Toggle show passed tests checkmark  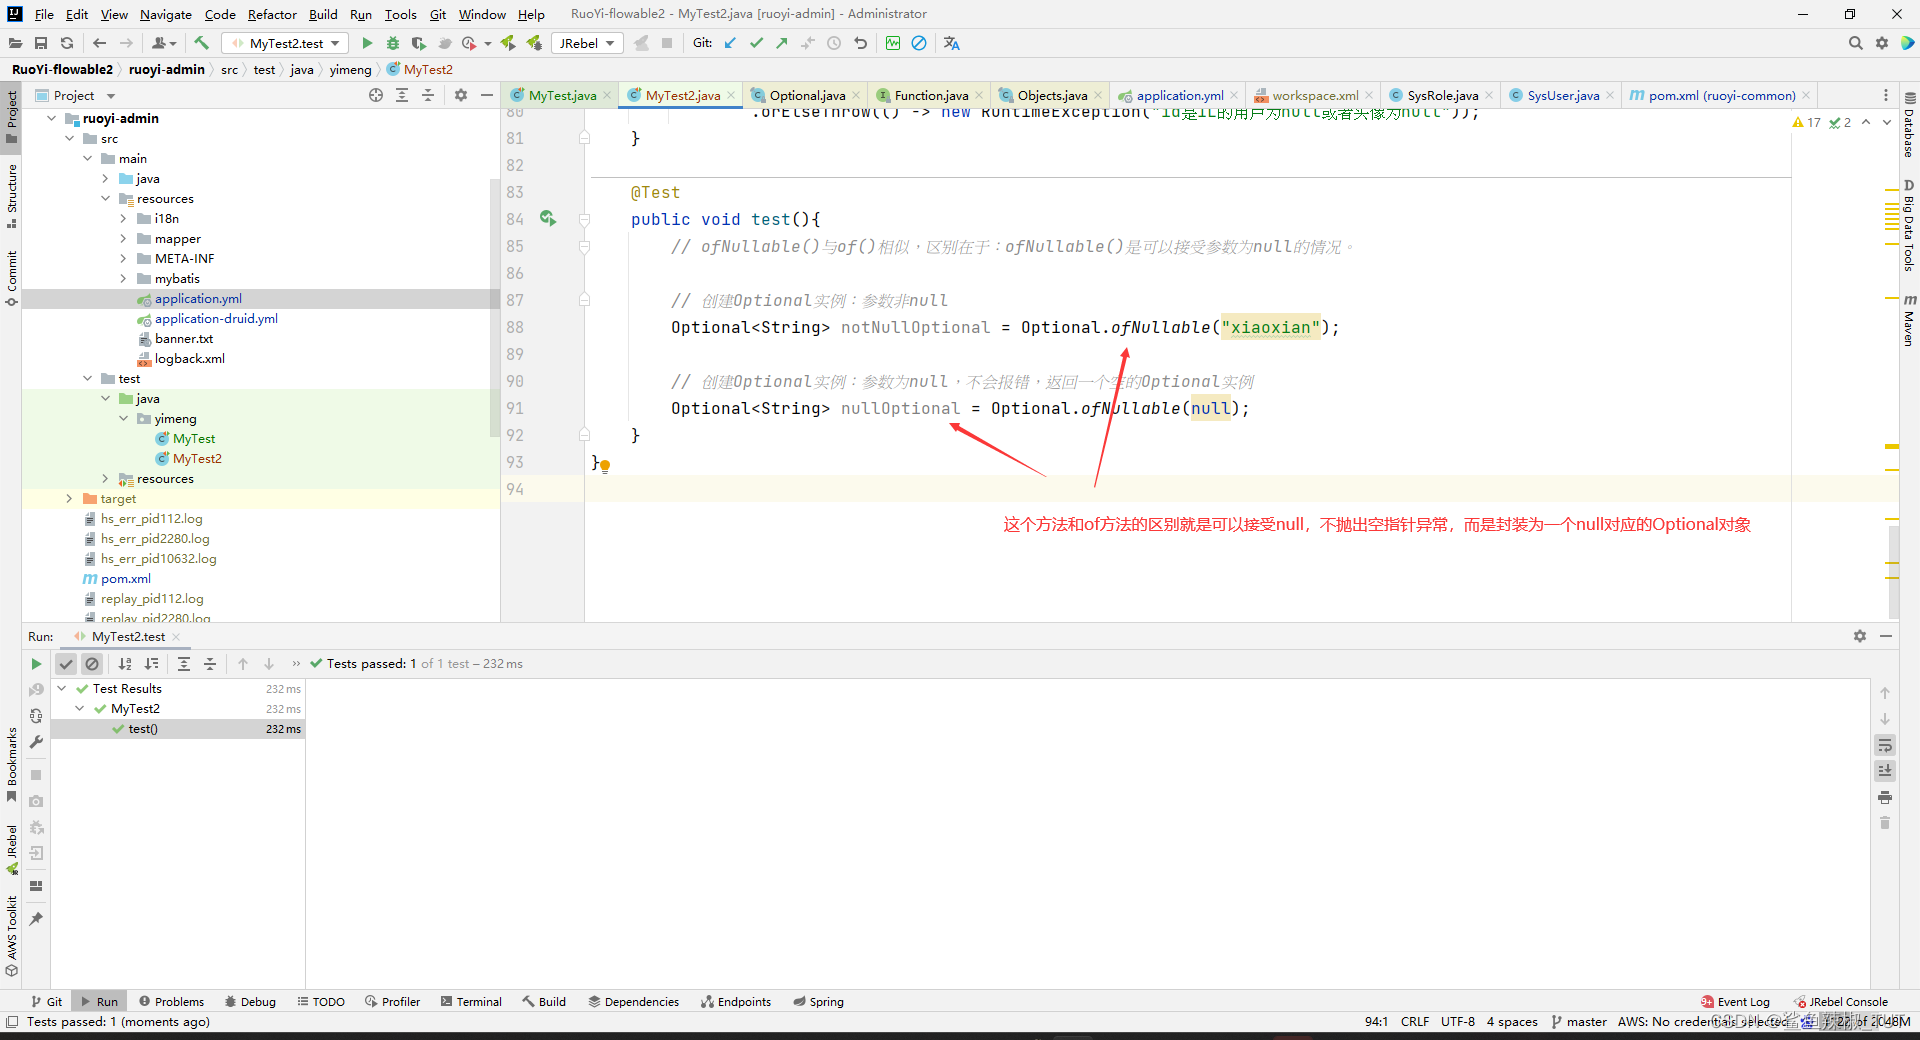(66, 664)
